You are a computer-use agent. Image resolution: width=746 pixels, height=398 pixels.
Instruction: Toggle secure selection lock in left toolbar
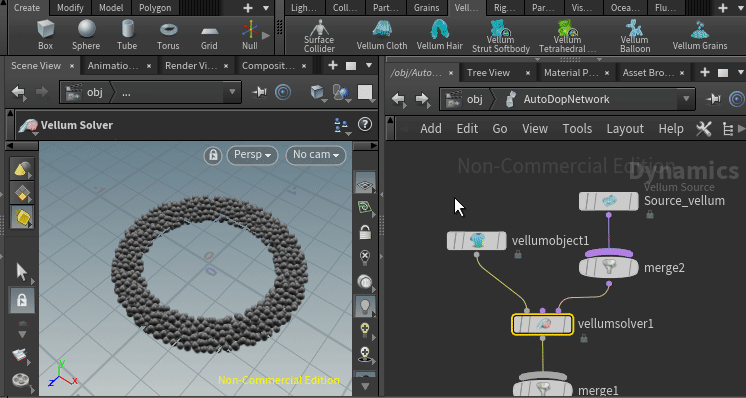[x=21, y=301]
